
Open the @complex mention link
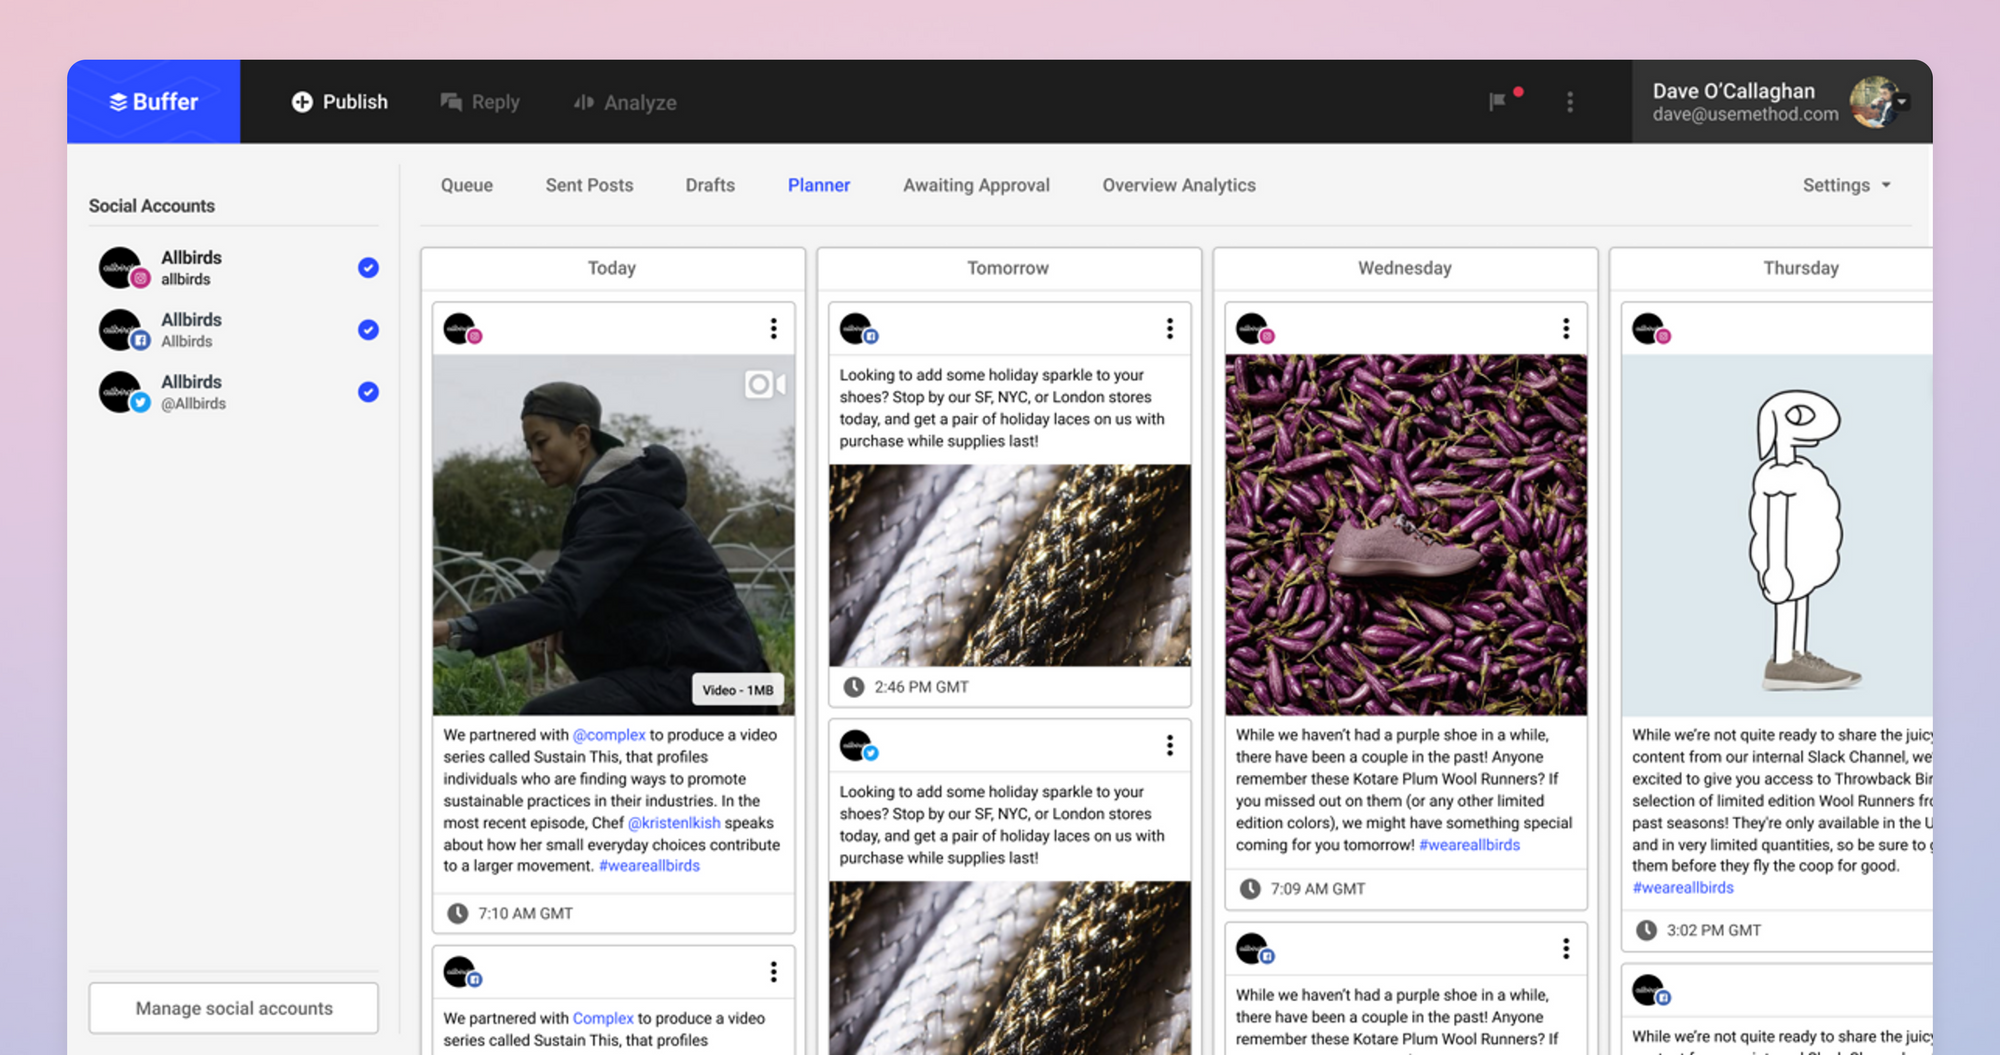608,734
